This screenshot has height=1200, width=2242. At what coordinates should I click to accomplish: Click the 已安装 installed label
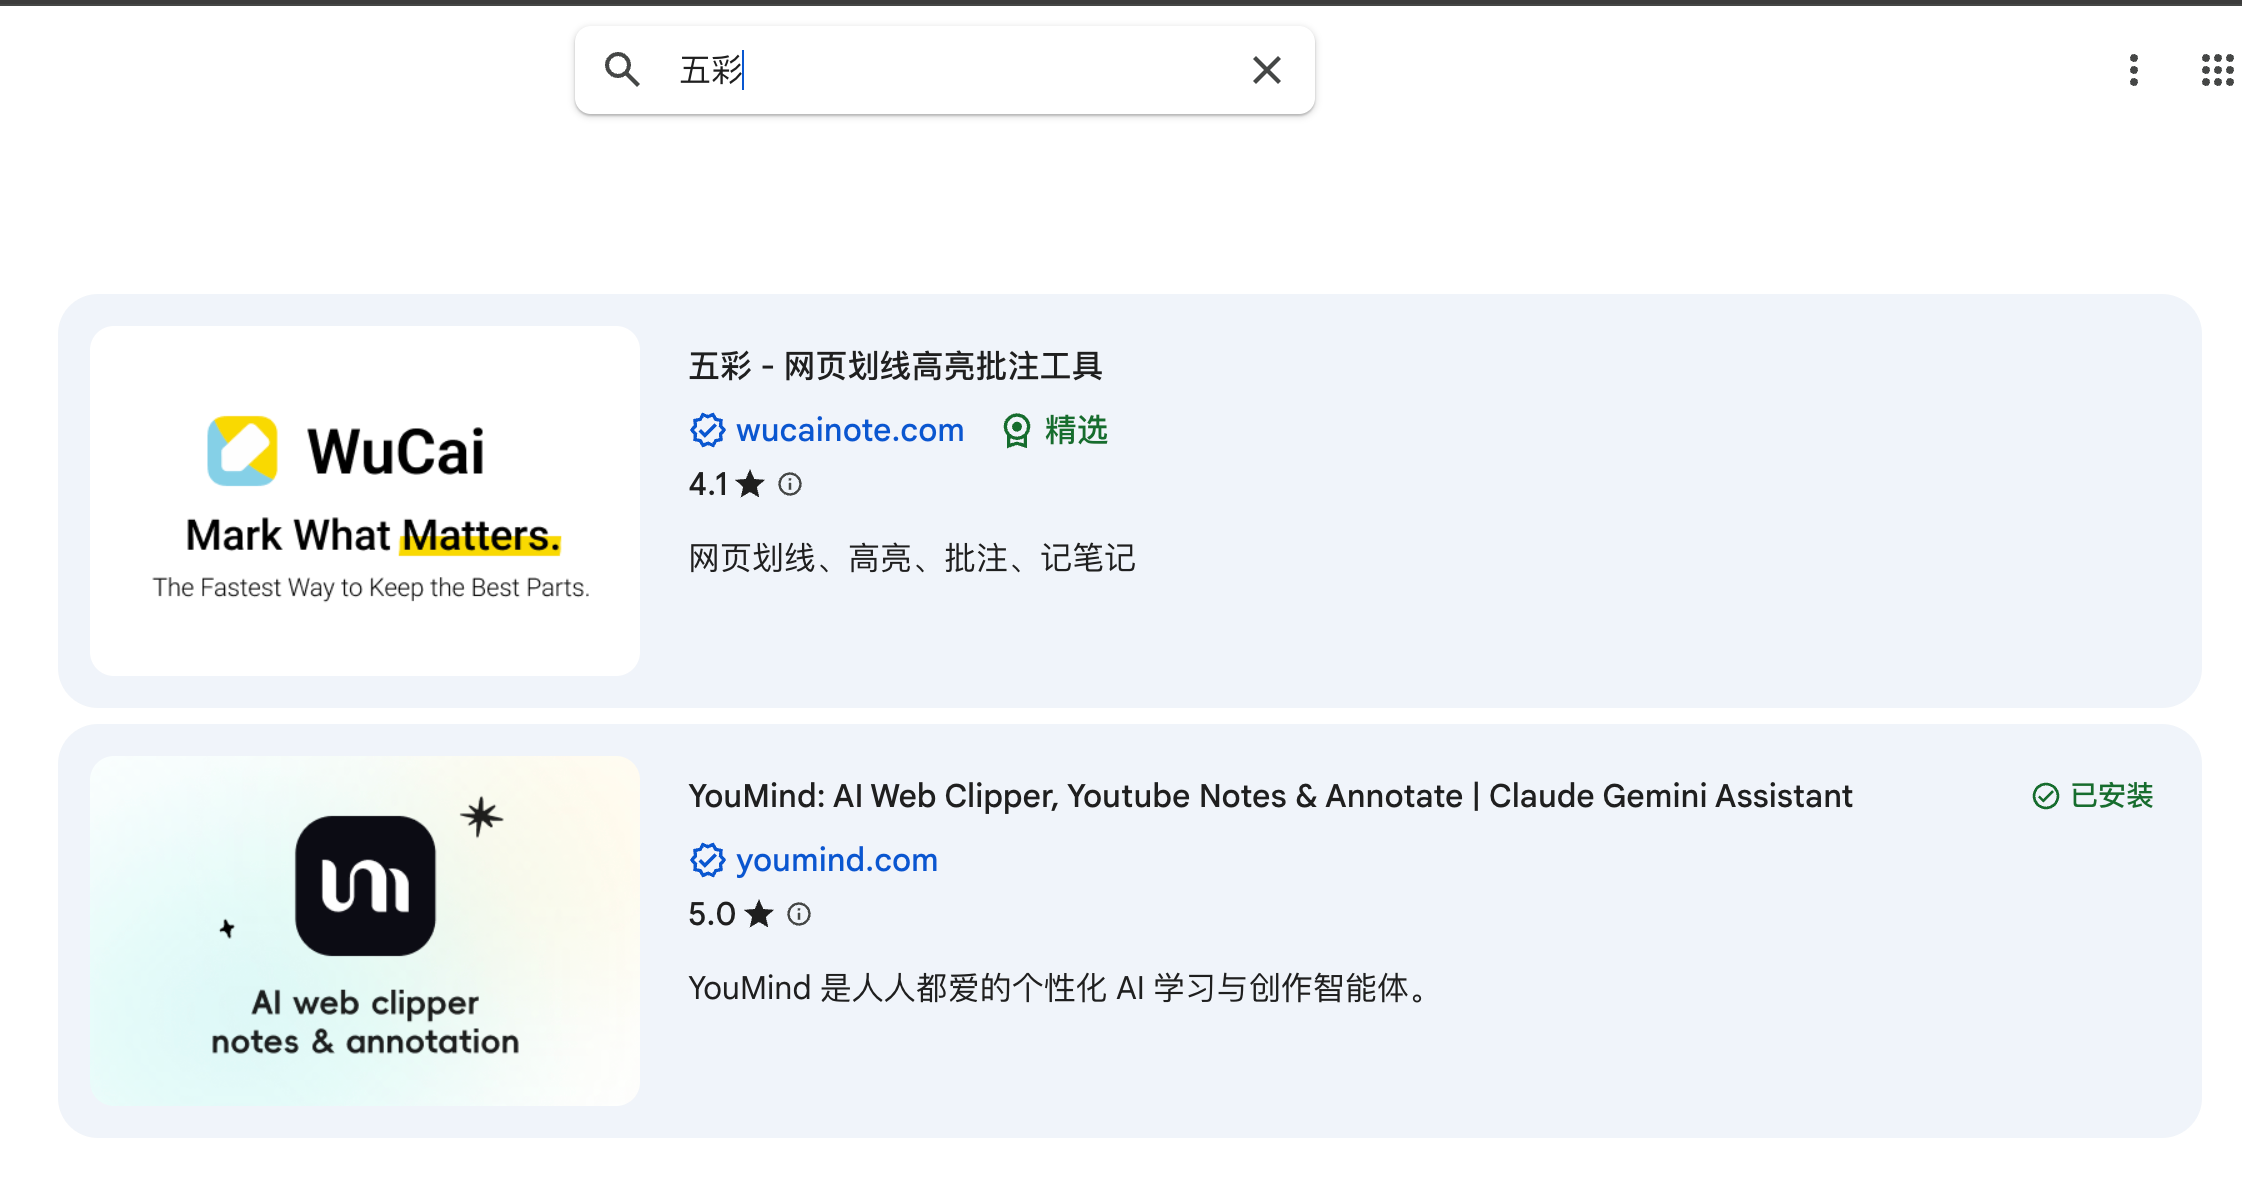pos(2111,796)
